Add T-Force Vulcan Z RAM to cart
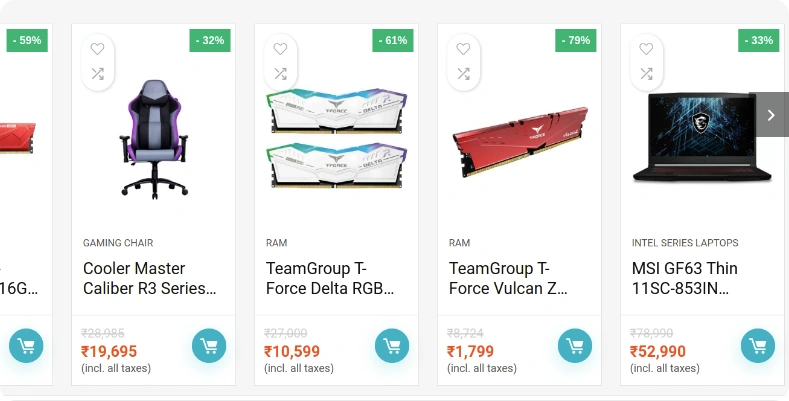This screenshot has height=401, width=789. pyautogui.click(x=575, y=346)
